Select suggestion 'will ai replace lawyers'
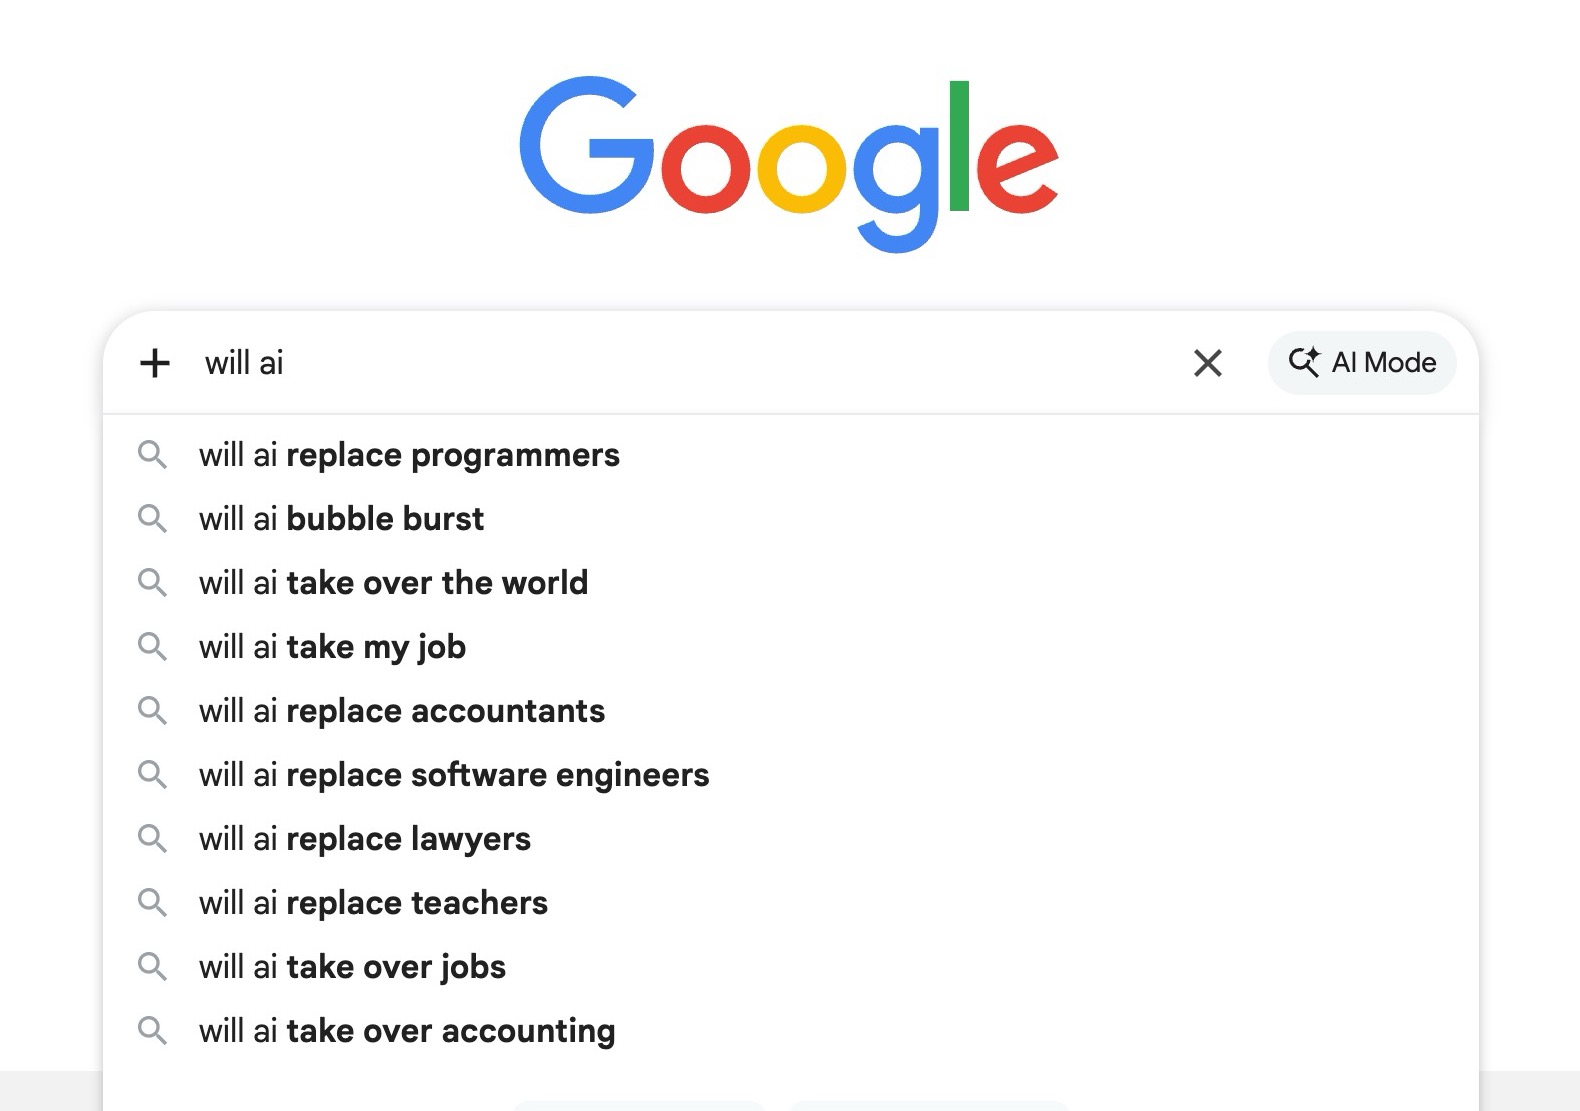 pos(365,839)
